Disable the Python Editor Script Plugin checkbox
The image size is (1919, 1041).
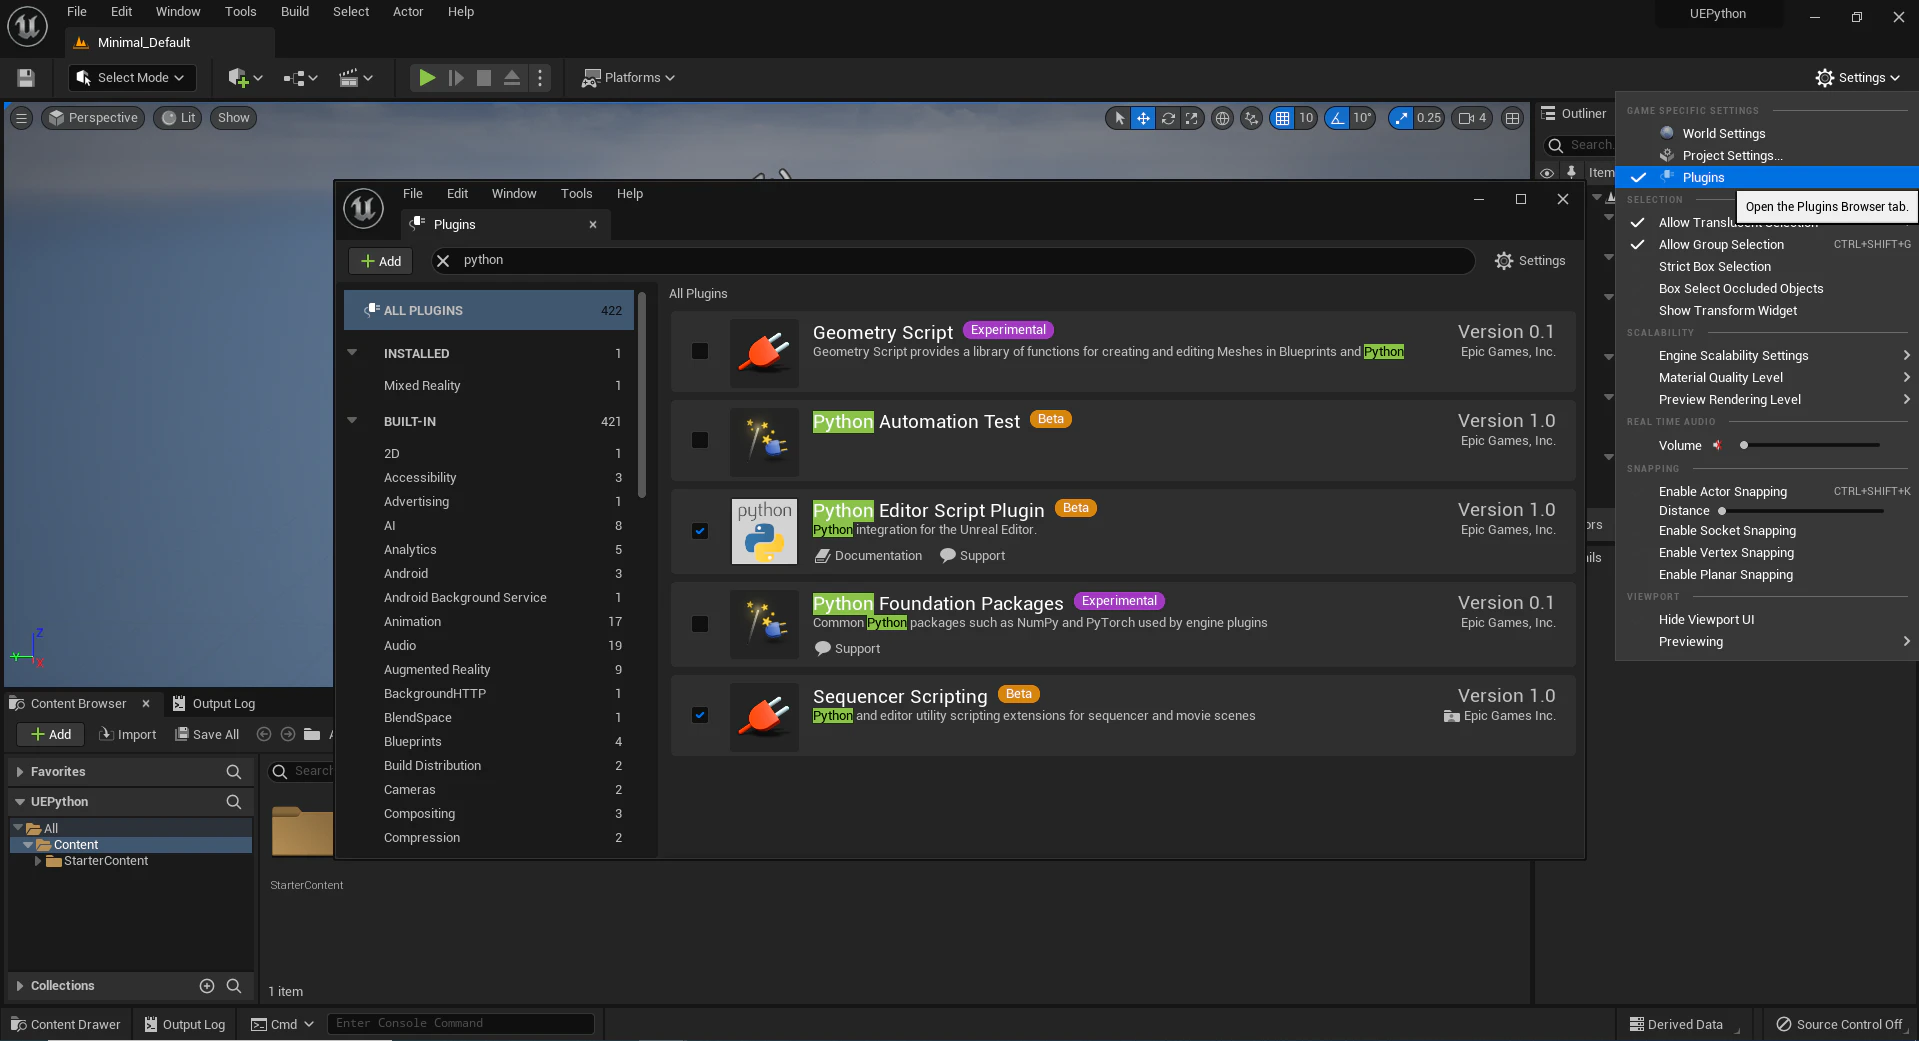click(700, 531)
